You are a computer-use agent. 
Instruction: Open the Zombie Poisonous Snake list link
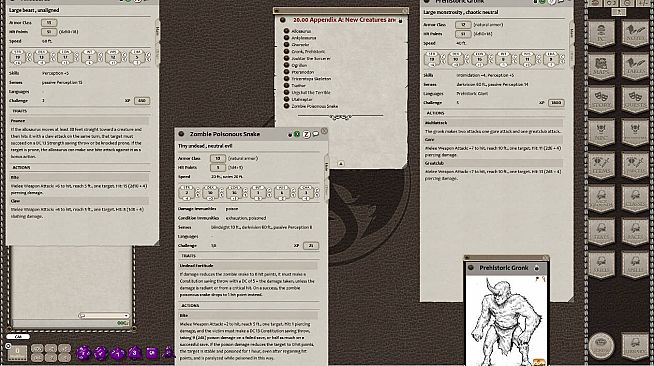click(314, 106)
